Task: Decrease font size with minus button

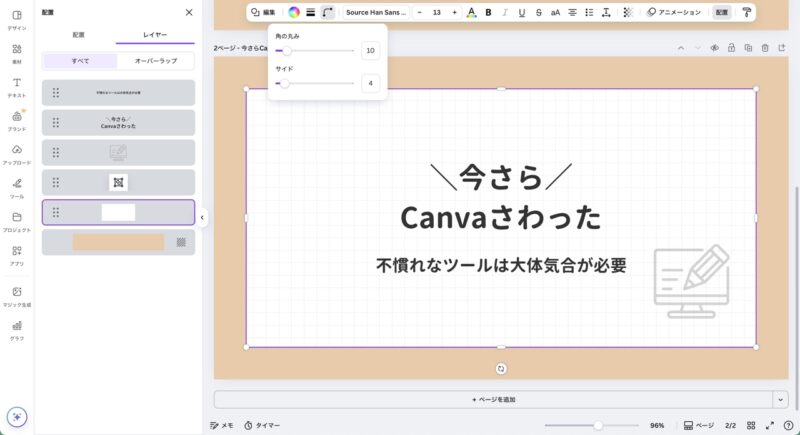Action: (419, 12)
